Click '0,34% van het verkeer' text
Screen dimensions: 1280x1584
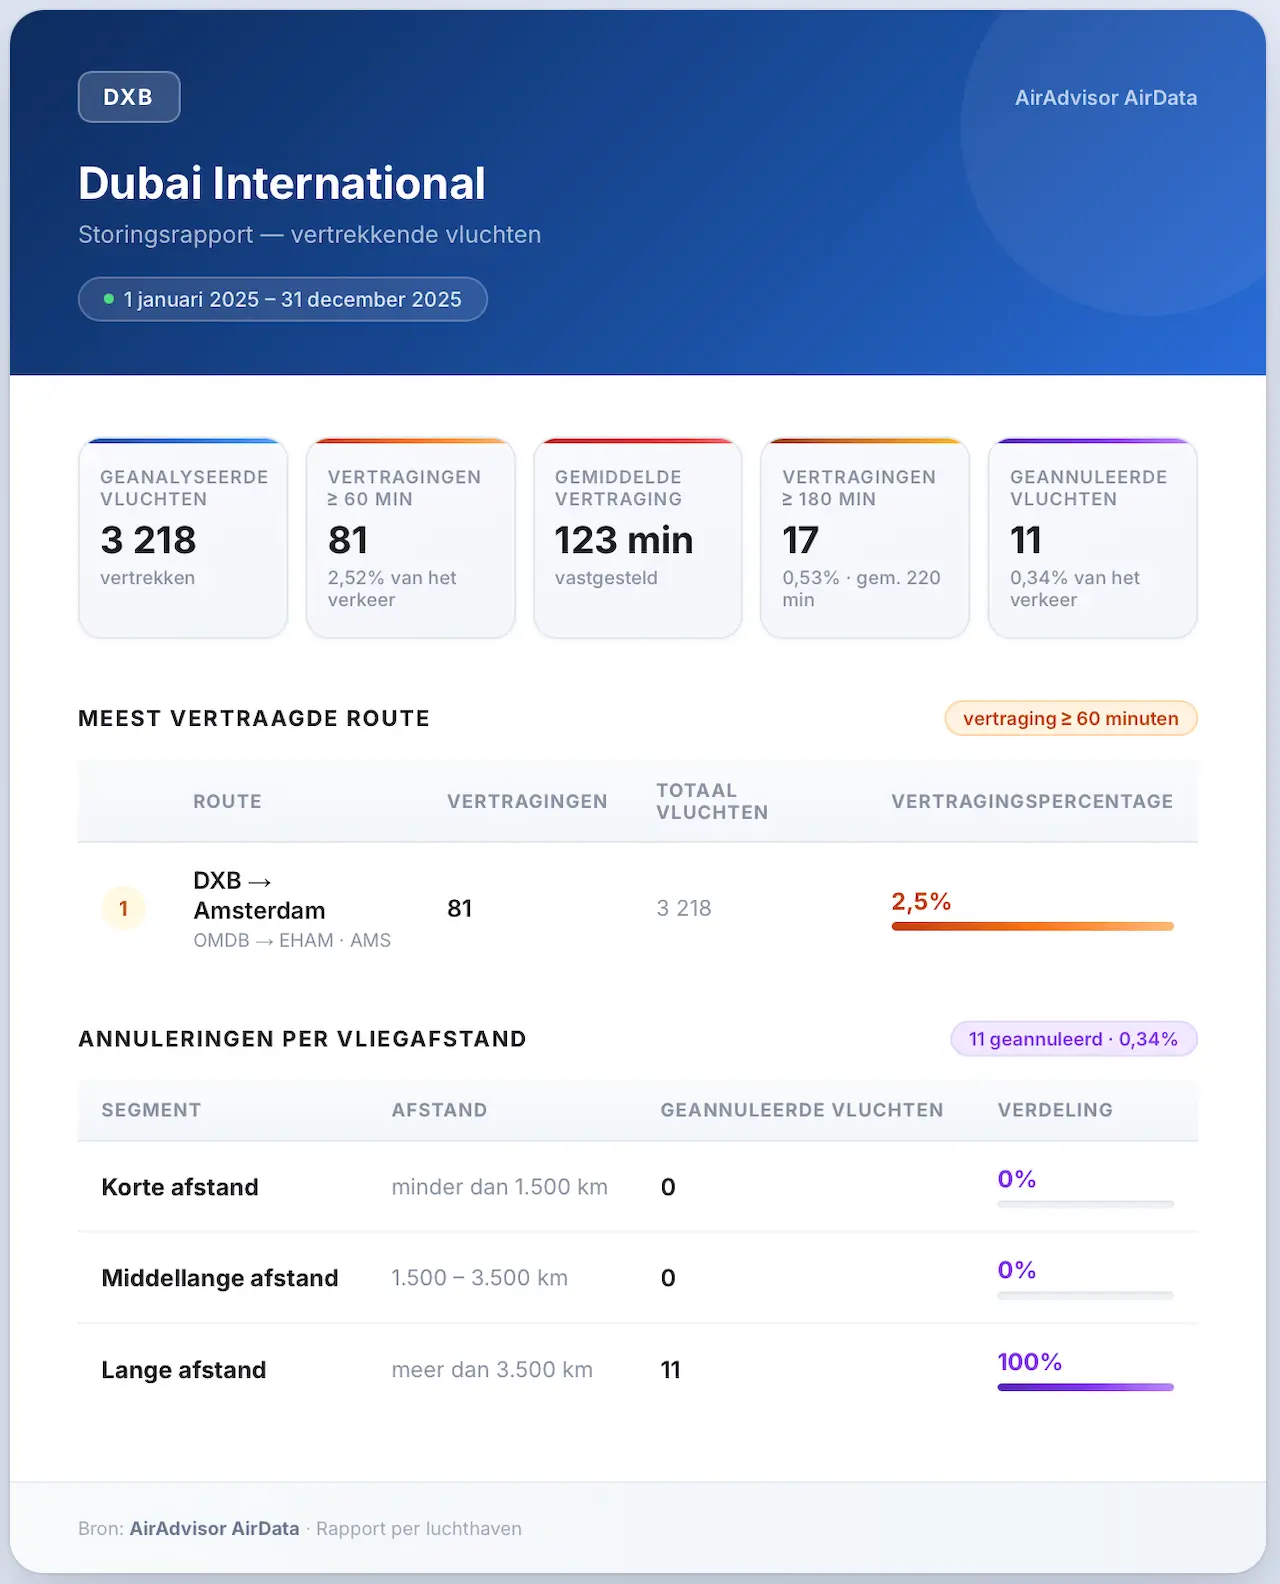(x=1075, y=589)
